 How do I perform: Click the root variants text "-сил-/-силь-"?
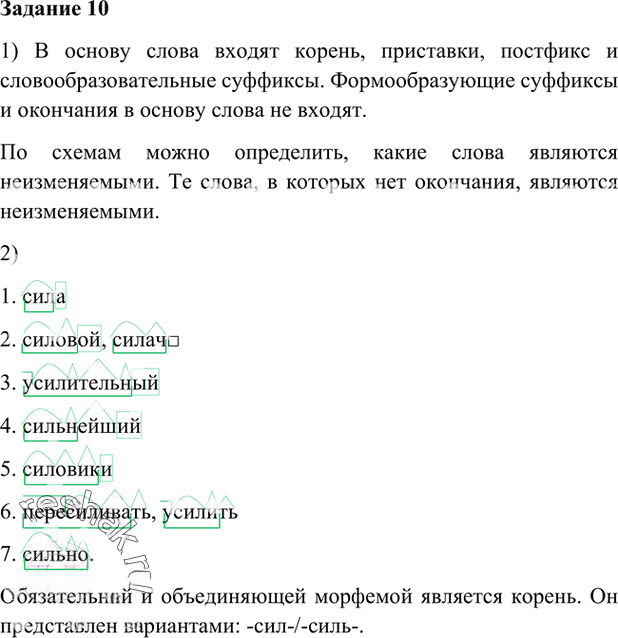click(304, 627)
